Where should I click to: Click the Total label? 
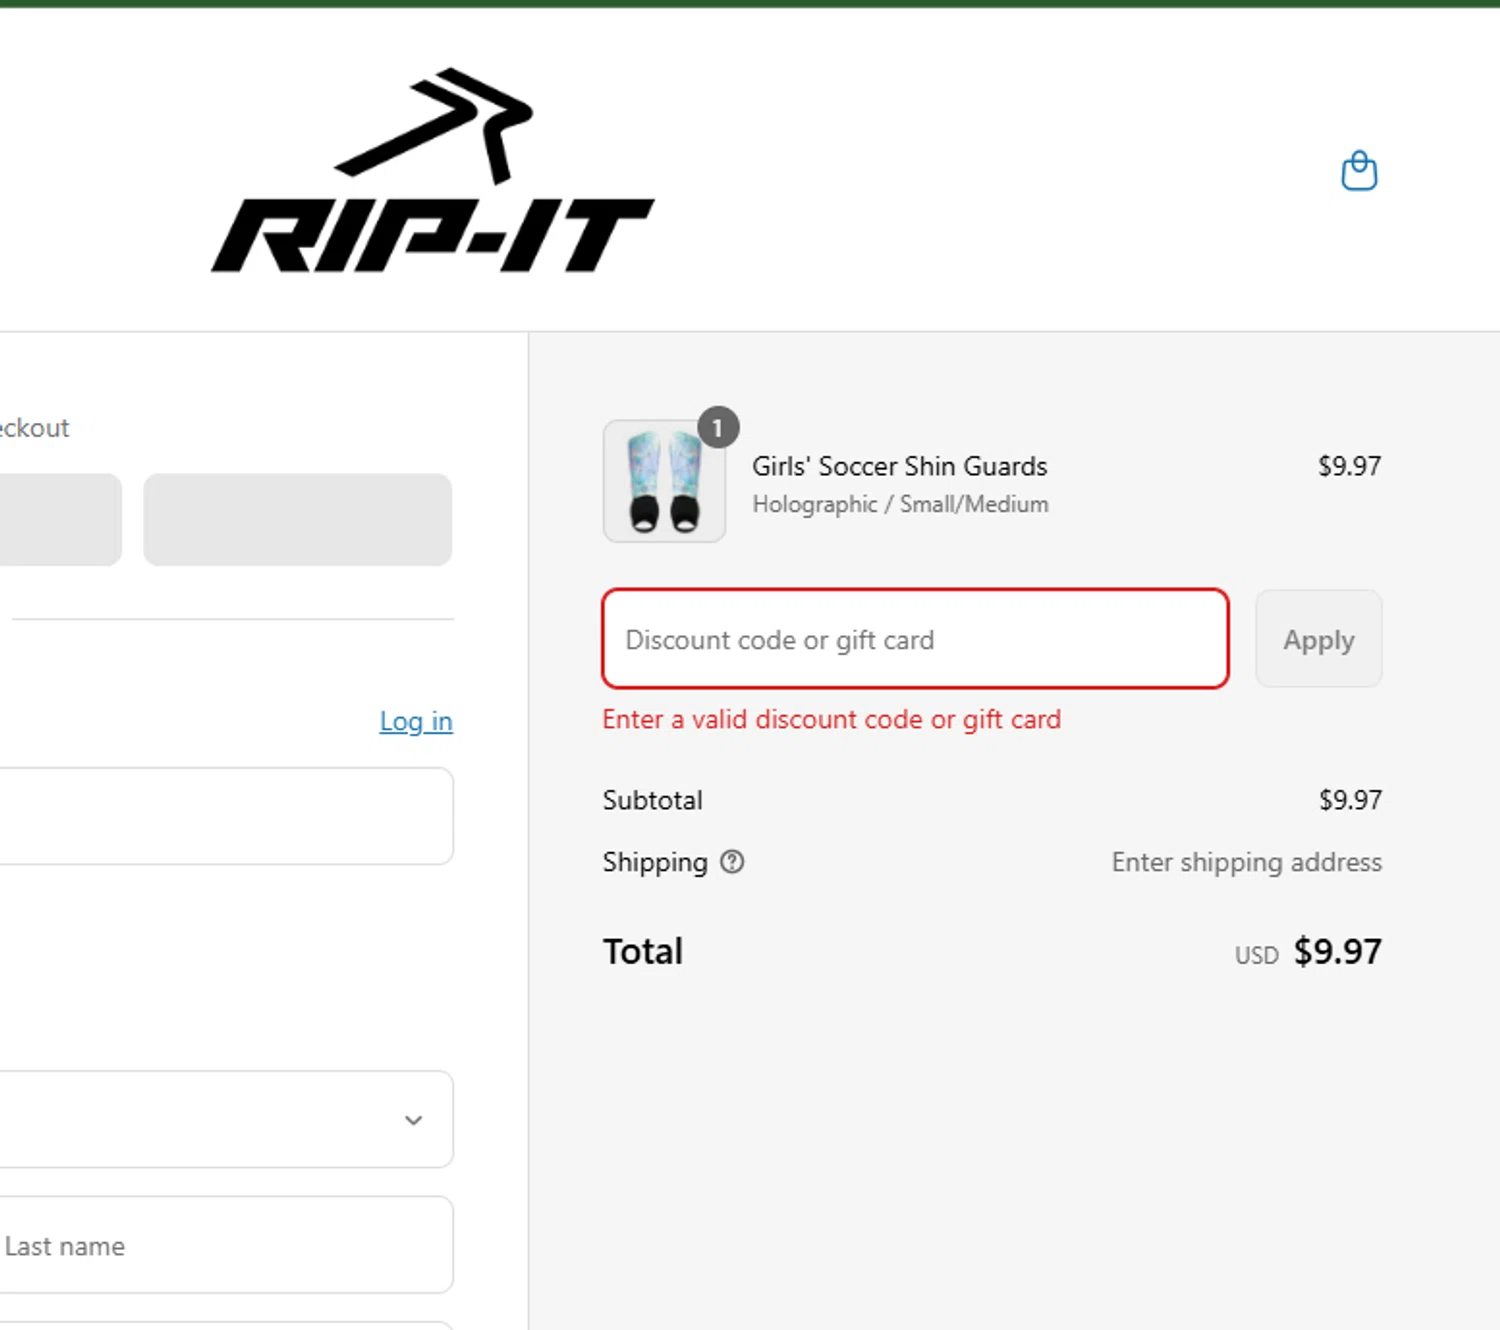(643, 951)
